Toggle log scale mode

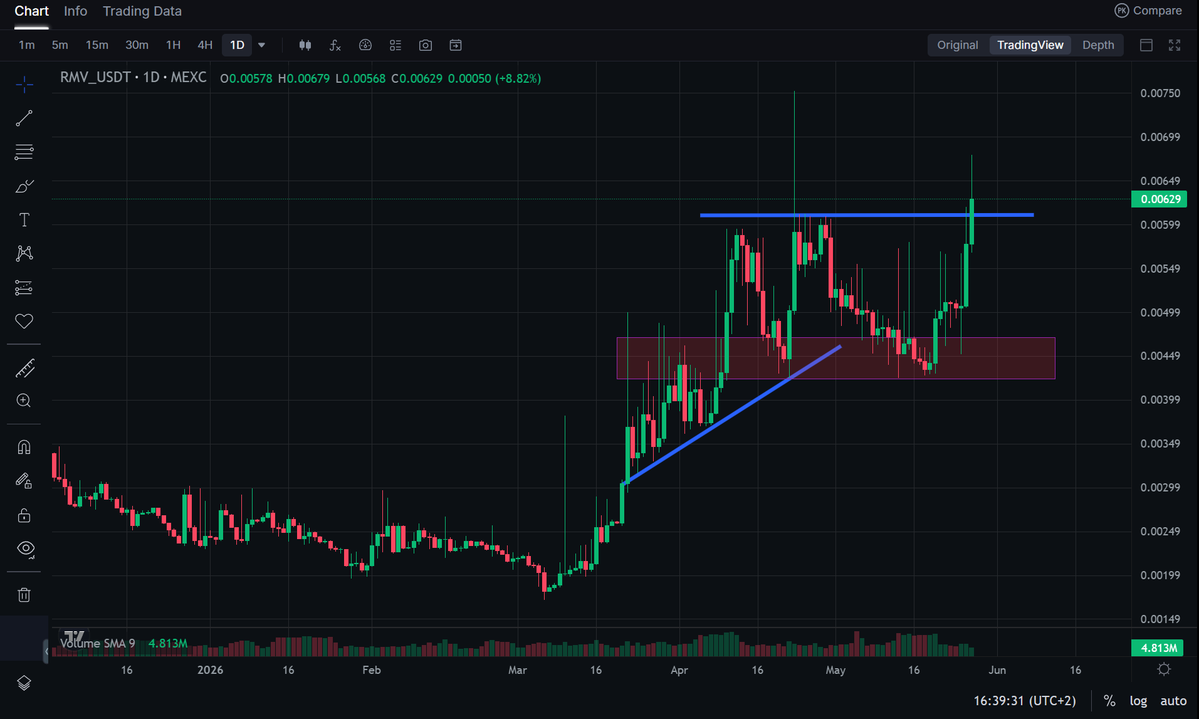tap(1139, 701)
